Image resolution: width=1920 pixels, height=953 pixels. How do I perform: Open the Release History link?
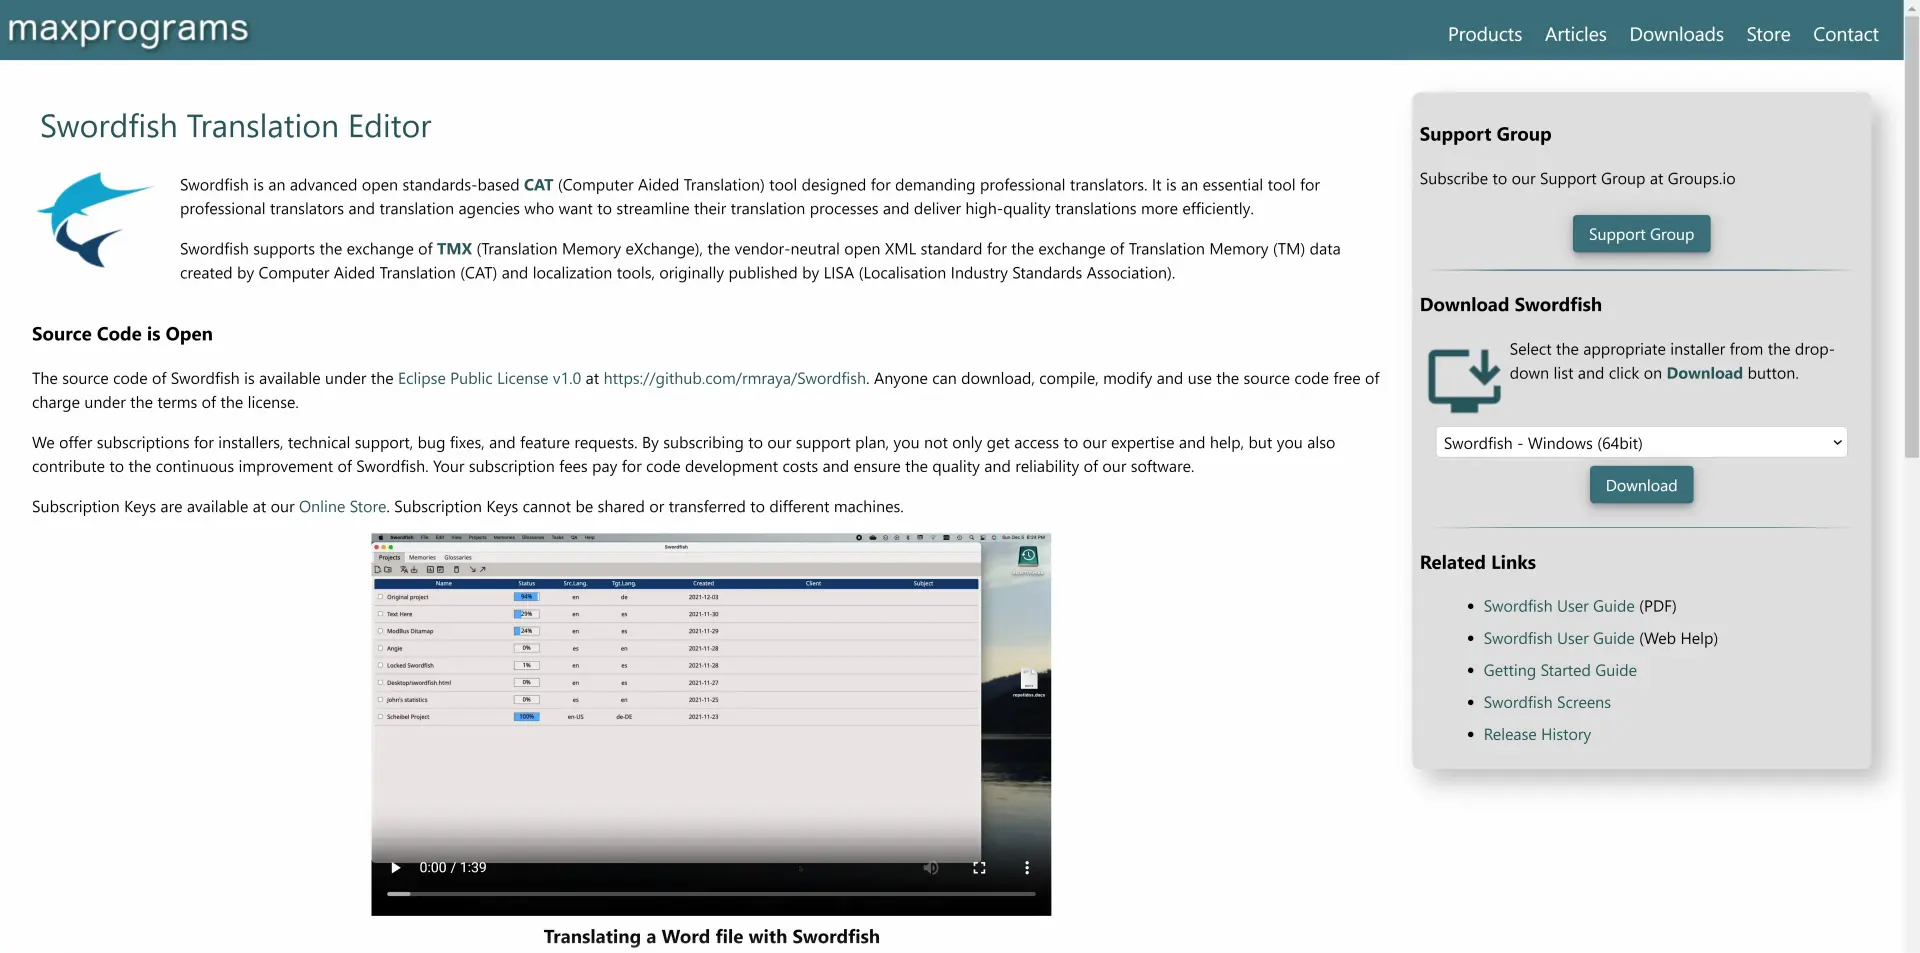(1537, 734)
